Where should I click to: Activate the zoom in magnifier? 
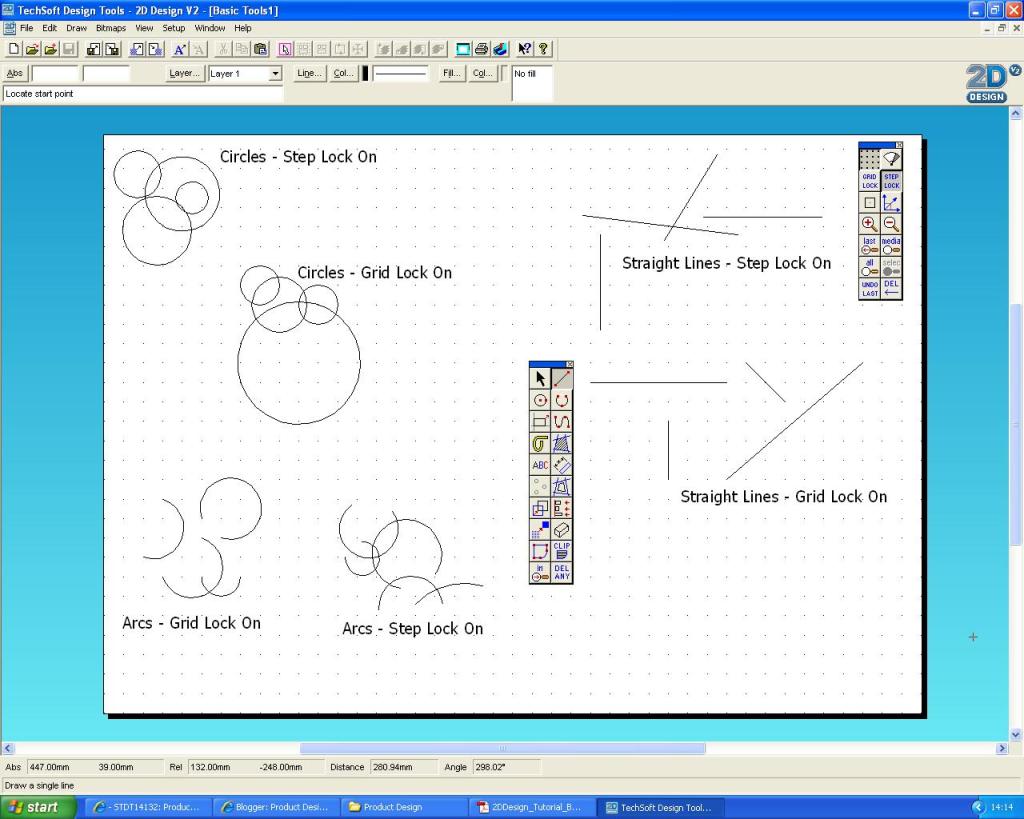pyautogui.click(x=868, y=224)
